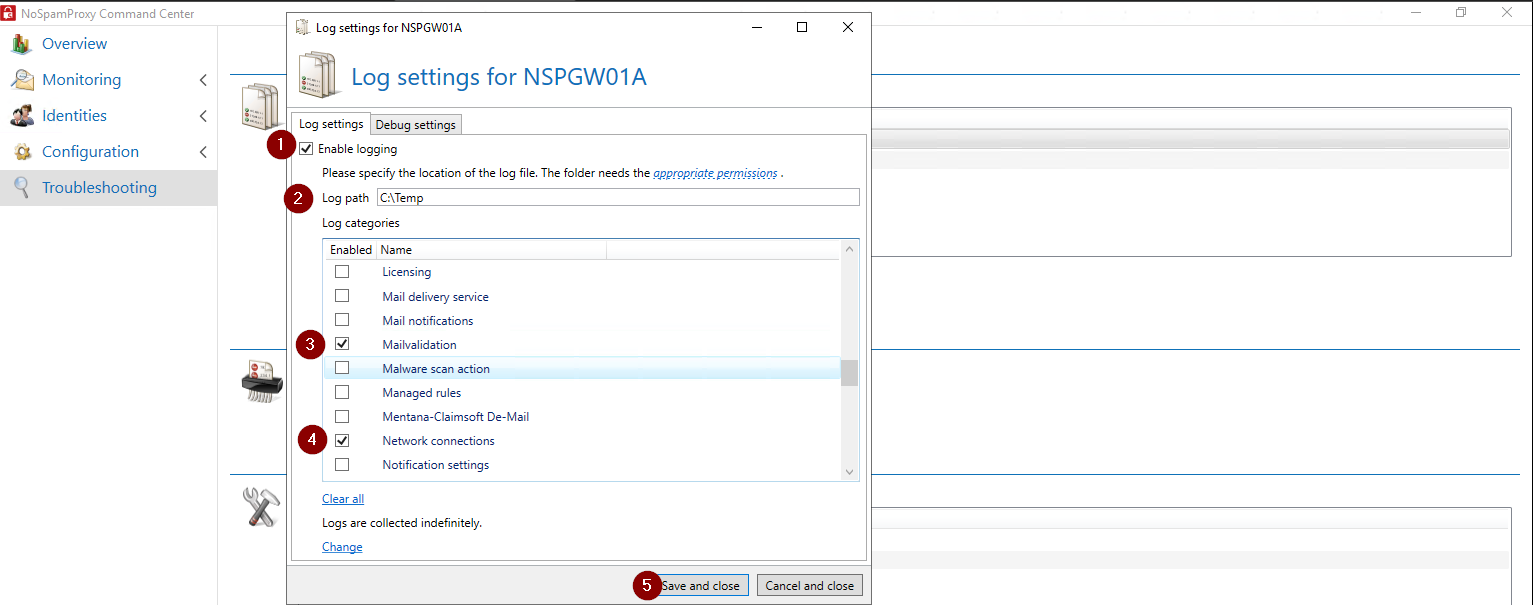
Task: Select the Log settings tab
Action: 331,124
